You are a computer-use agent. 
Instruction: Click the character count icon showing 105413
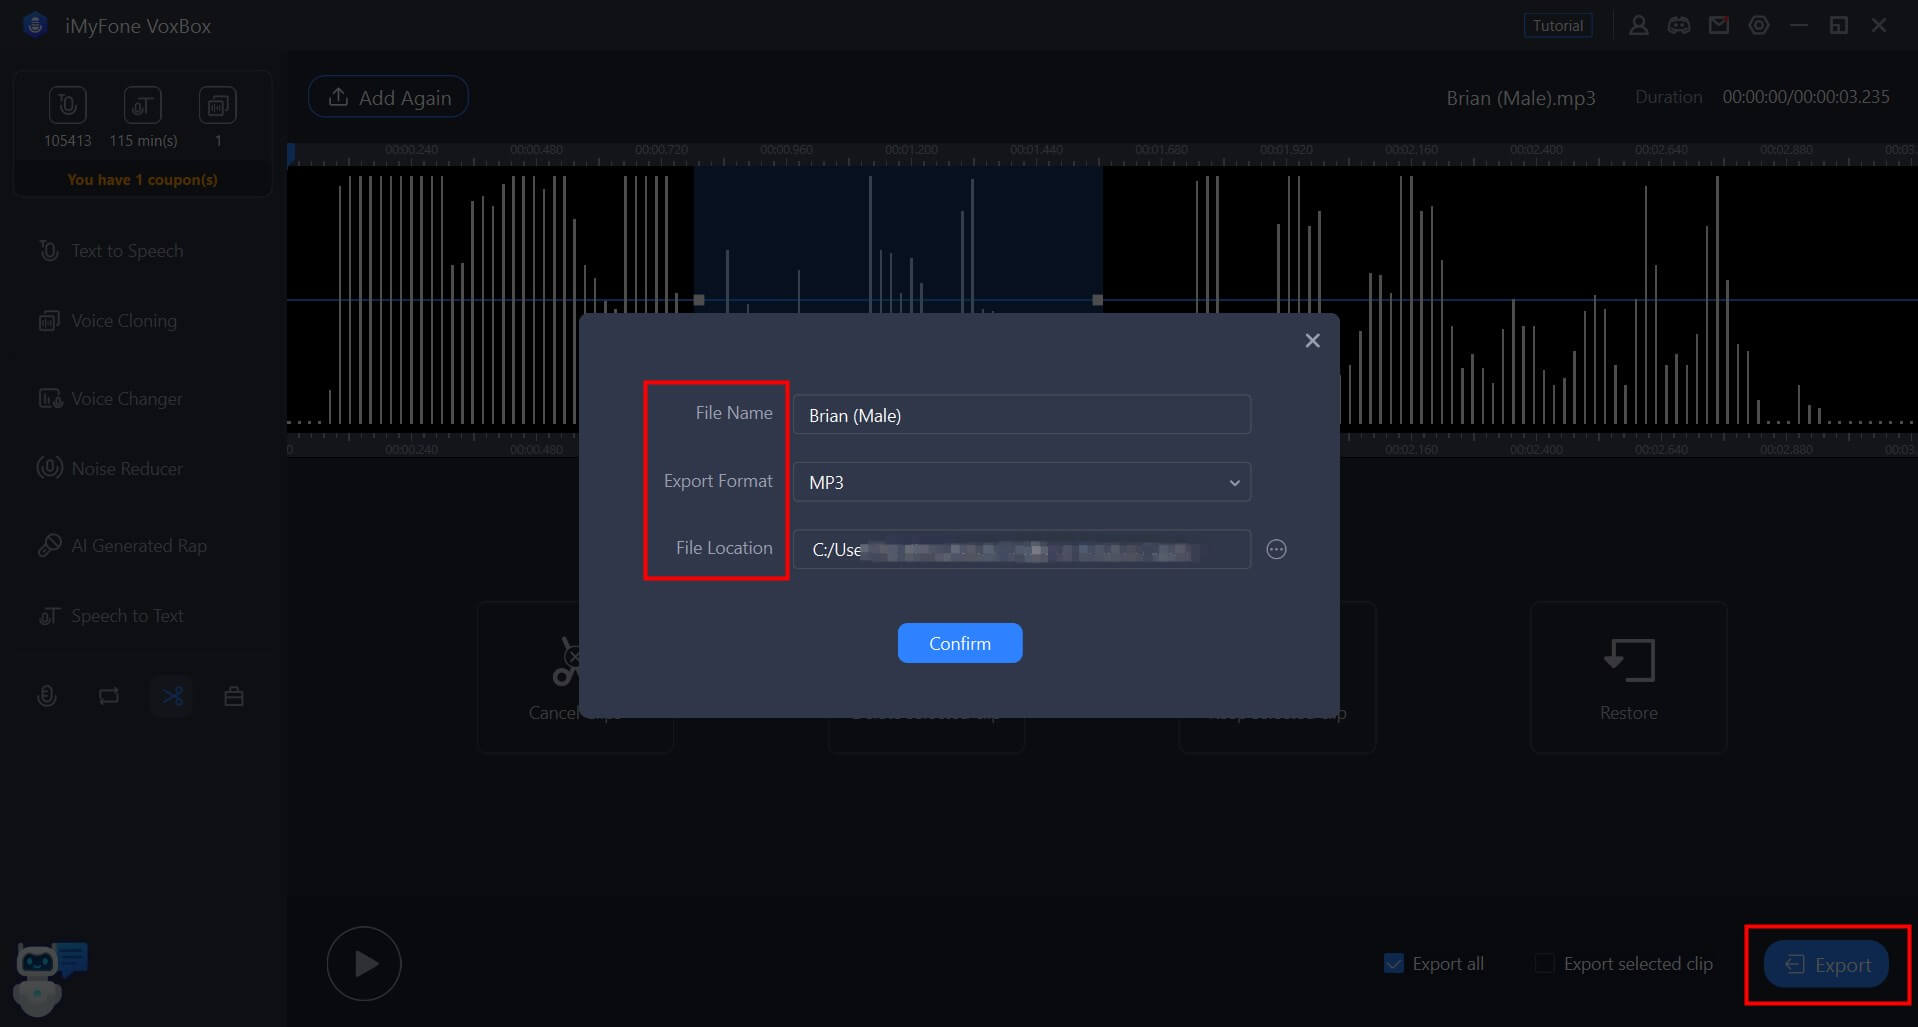coord(67,105)
